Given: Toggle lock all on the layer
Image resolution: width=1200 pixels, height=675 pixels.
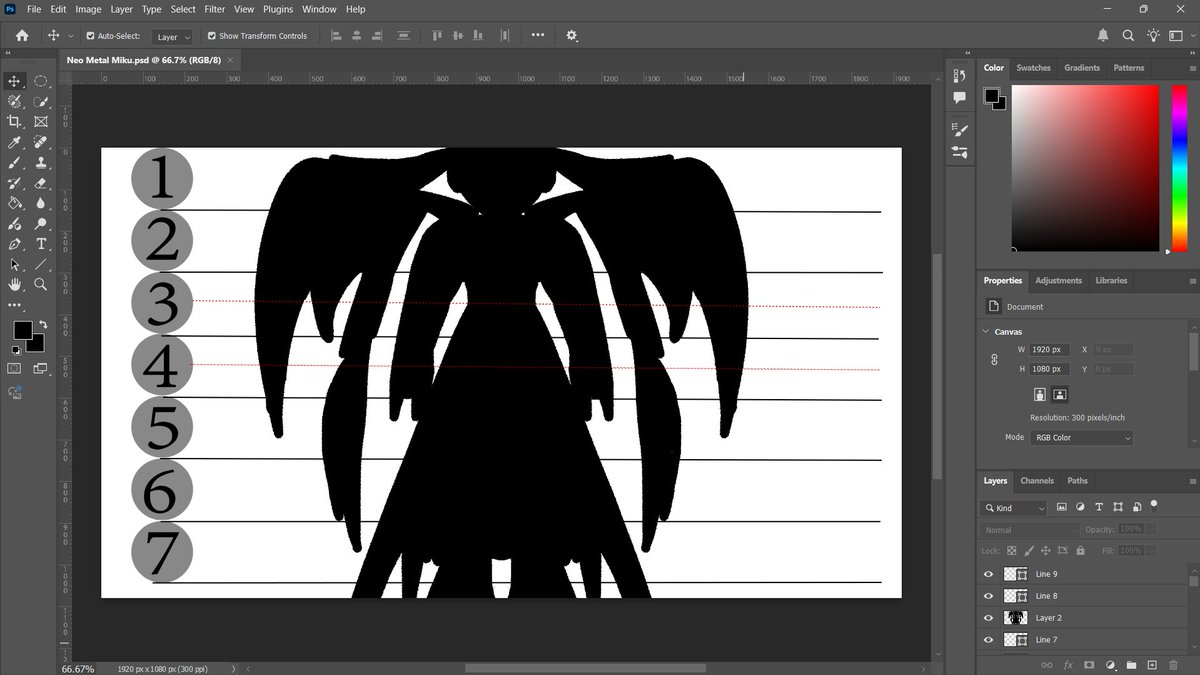Looking at the screenshot, I should pos(1080,551).
